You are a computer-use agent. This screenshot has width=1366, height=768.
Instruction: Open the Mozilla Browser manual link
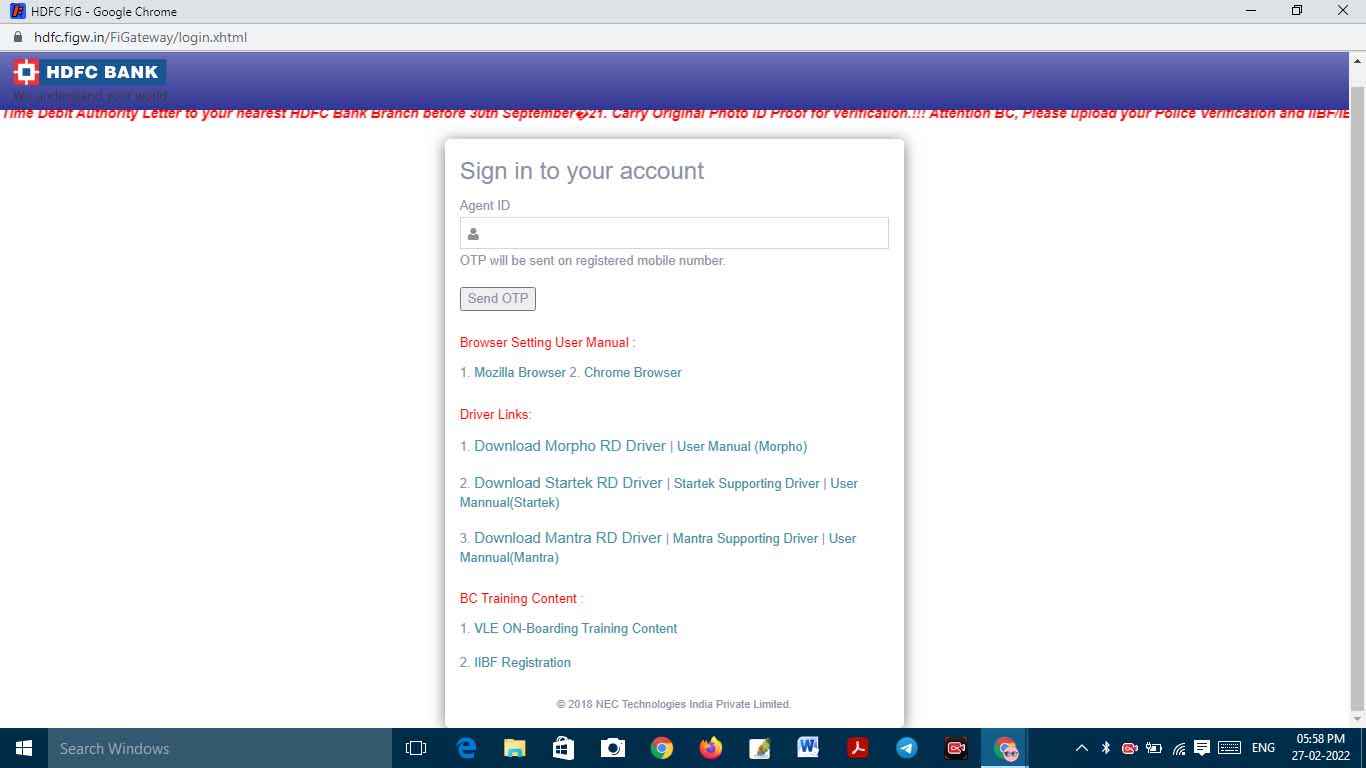pos(519,372)
